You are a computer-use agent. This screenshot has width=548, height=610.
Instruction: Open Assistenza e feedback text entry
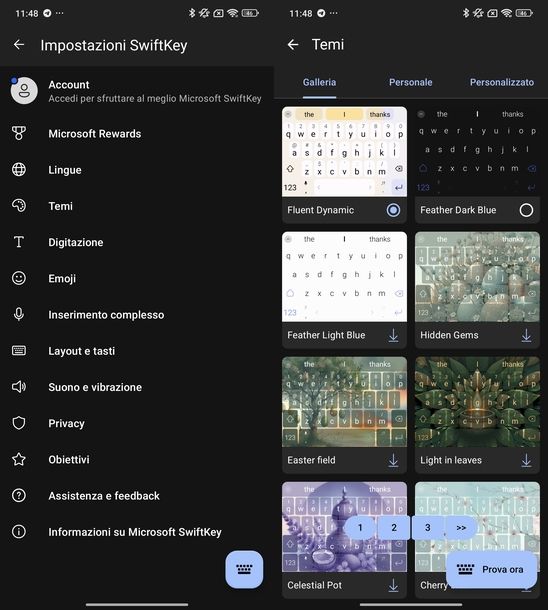pyautogui.click(x=104, y=496)
